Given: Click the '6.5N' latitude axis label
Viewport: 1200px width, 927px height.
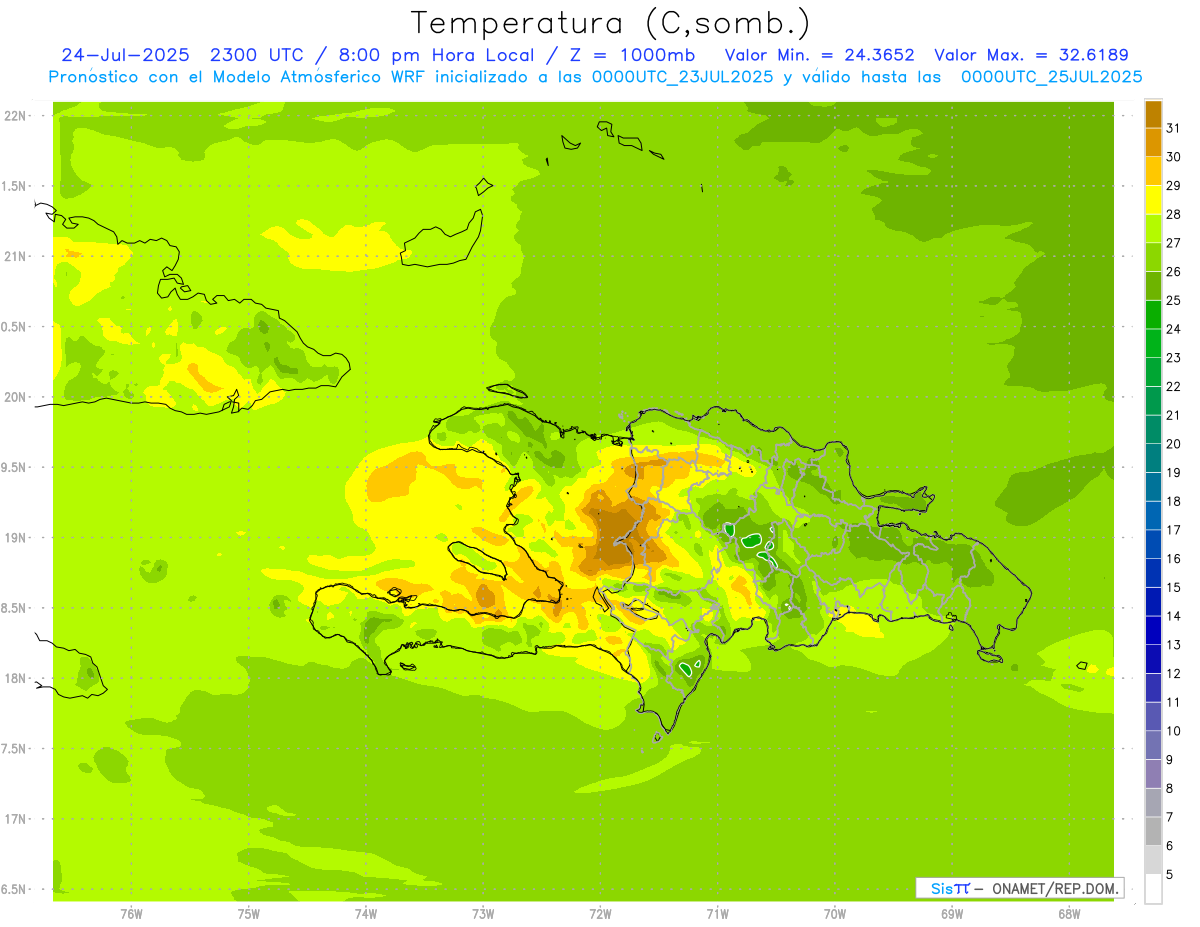Looking at the screenshot, I should pyautogui.click(x=15, y=890).
